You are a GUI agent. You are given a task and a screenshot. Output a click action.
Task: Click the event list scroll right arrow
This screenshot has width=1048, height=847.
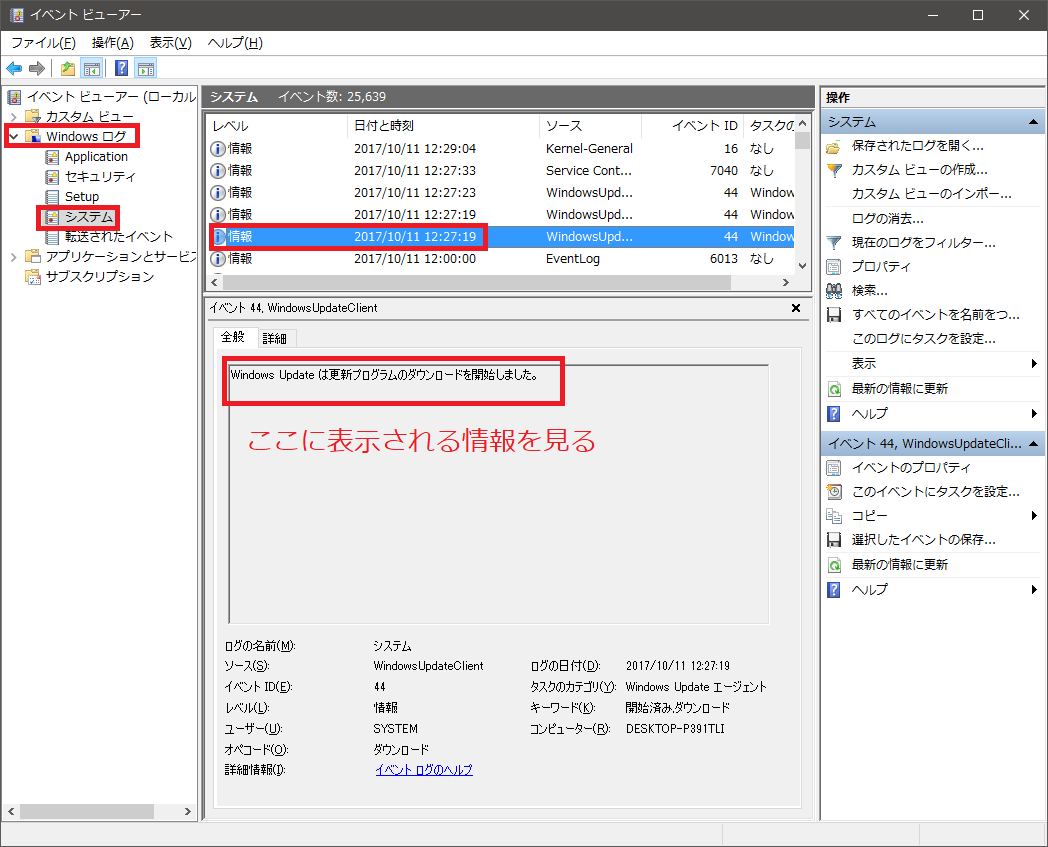tap(786, 283)
